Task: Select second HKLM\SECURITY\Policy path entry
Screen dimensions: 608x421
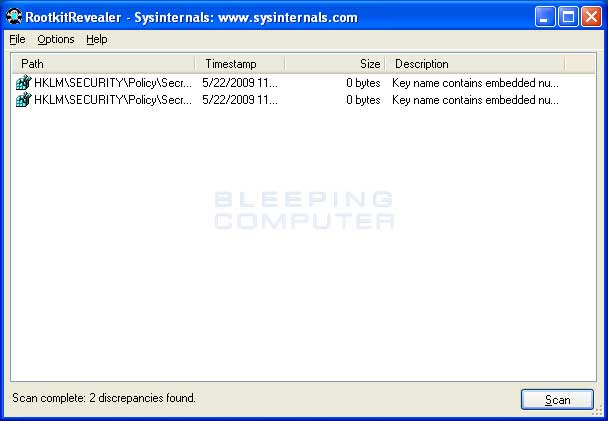Action: (x=112, y=100)
